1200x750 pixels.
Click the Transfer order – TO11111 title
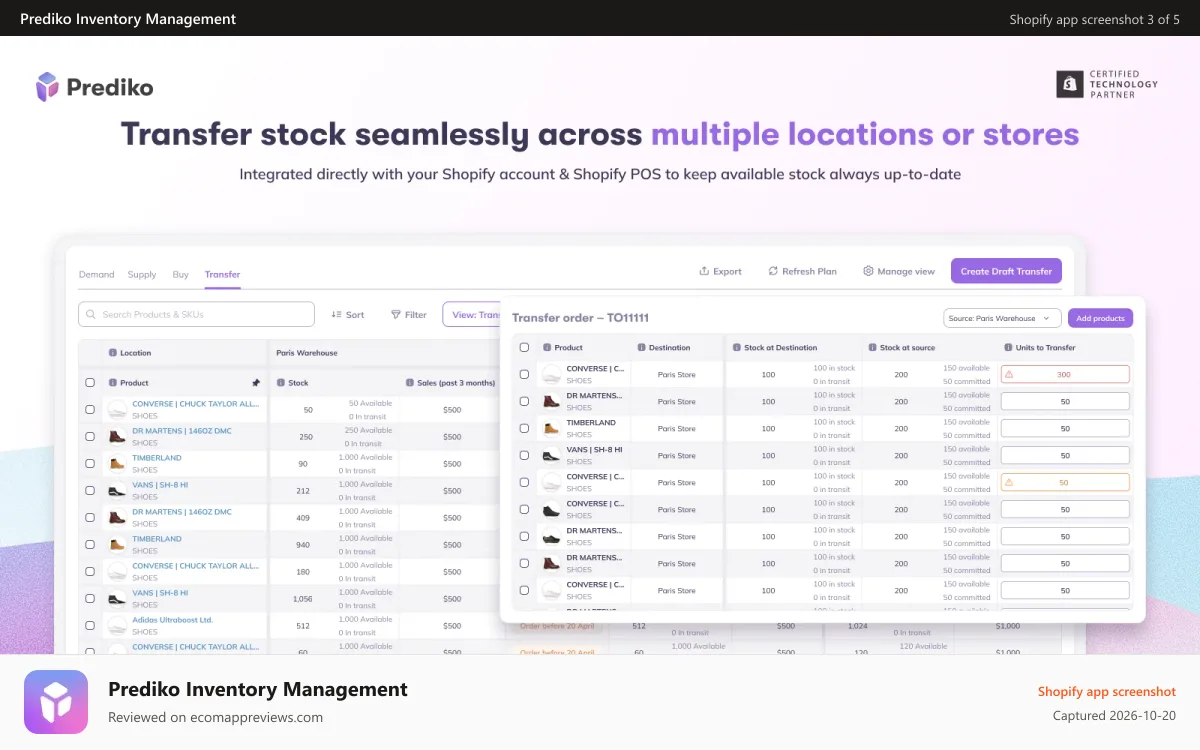pyautogui.click(x=580, y=318)
